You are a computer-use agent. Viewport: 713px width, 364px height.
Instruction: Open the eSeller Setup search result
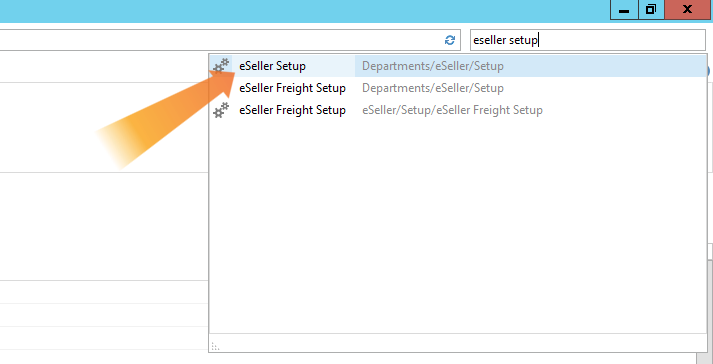272,66
